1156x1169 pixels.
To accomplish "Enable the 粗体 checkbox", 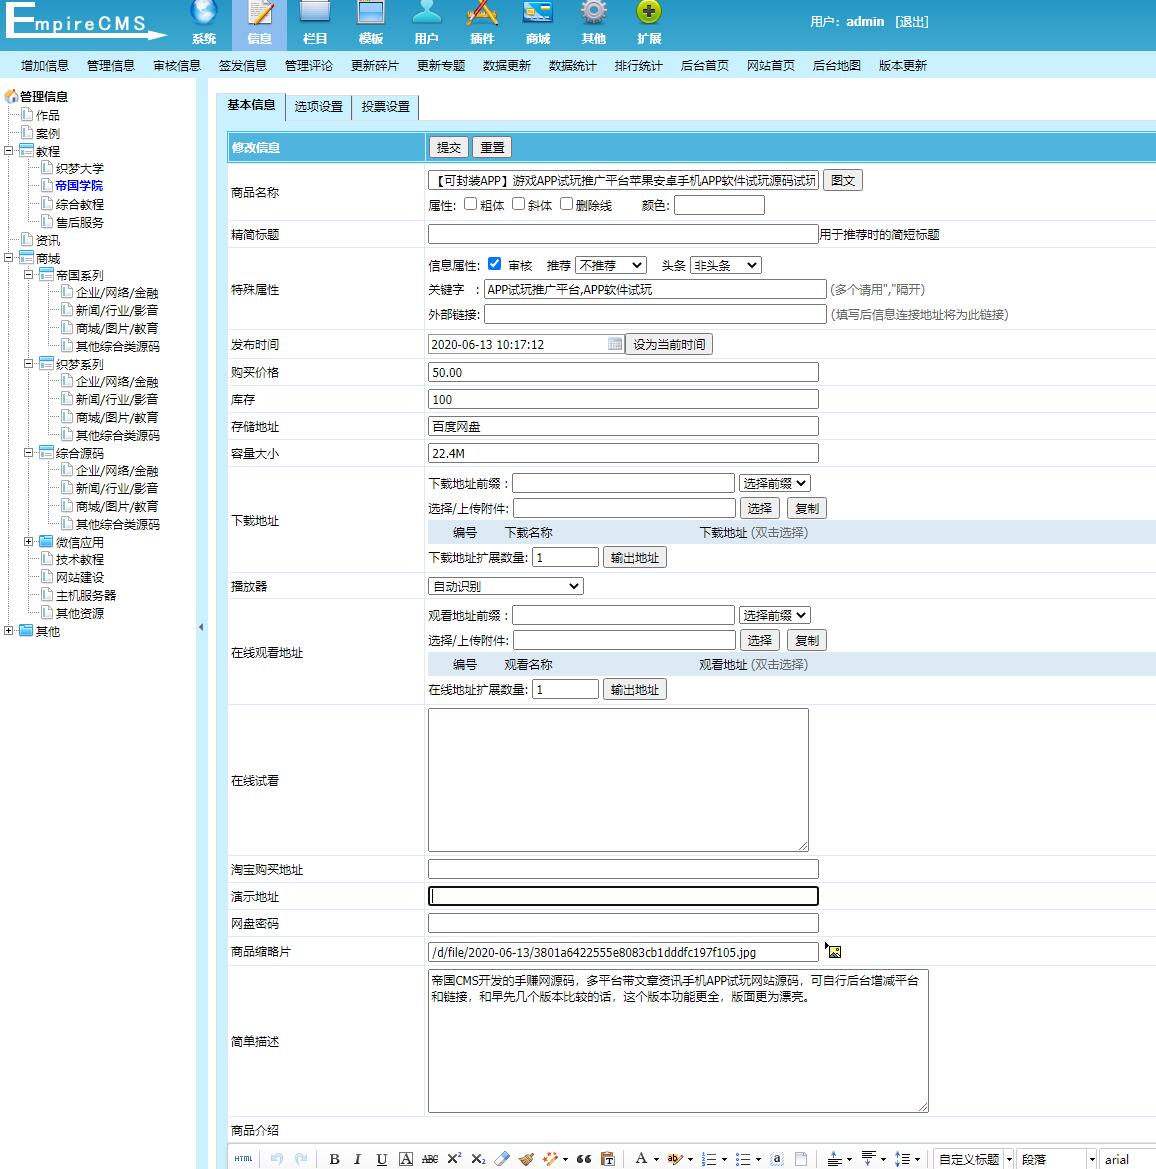I will pyautogui.click(x=470, y=204).
